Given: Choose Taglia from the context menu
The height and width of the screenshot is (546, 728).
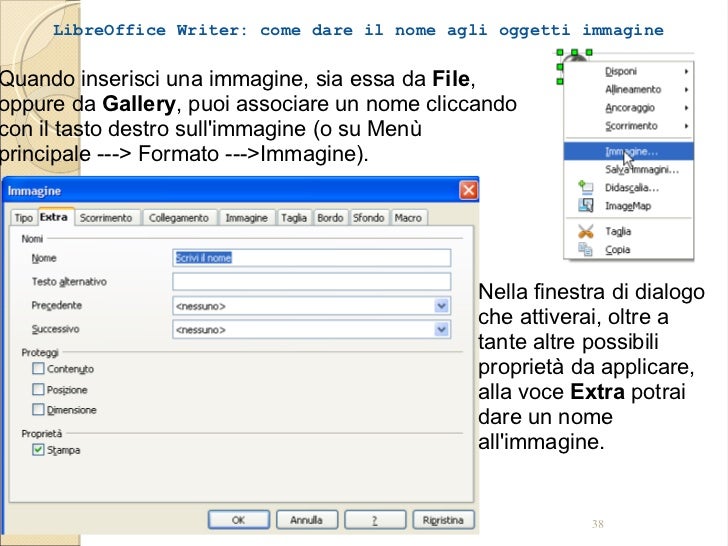Looking at the screenshot, I should (628, 231).
